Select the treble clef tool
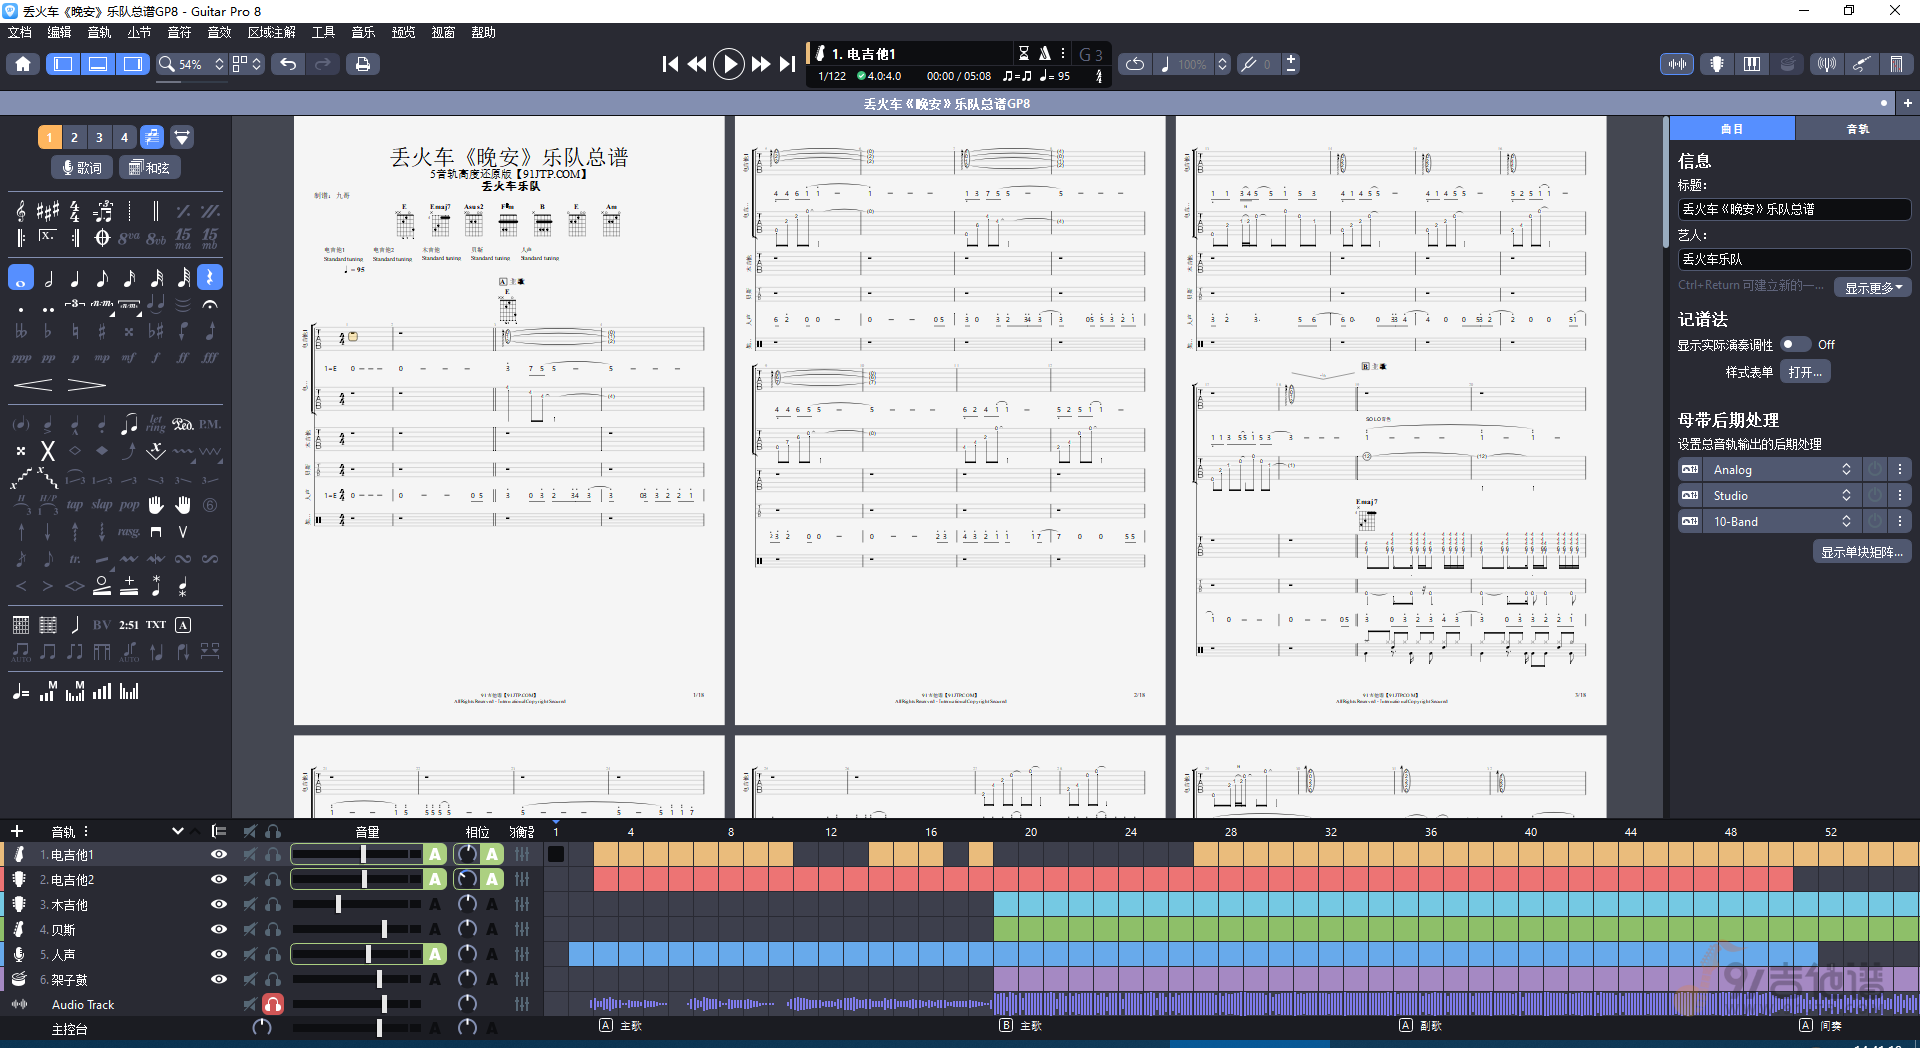The height and width of the screenshot is (1048, 1920). click(21, 211)
